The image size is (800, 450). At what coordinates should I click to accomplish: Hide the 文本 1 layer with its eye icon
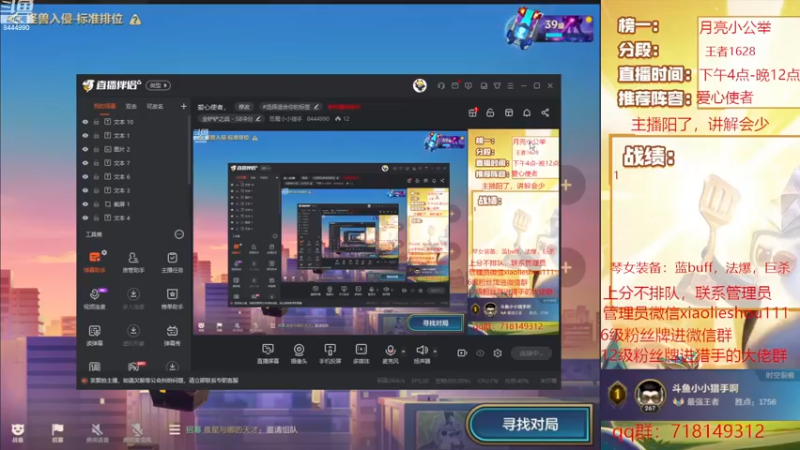click(x=85, y=136)
